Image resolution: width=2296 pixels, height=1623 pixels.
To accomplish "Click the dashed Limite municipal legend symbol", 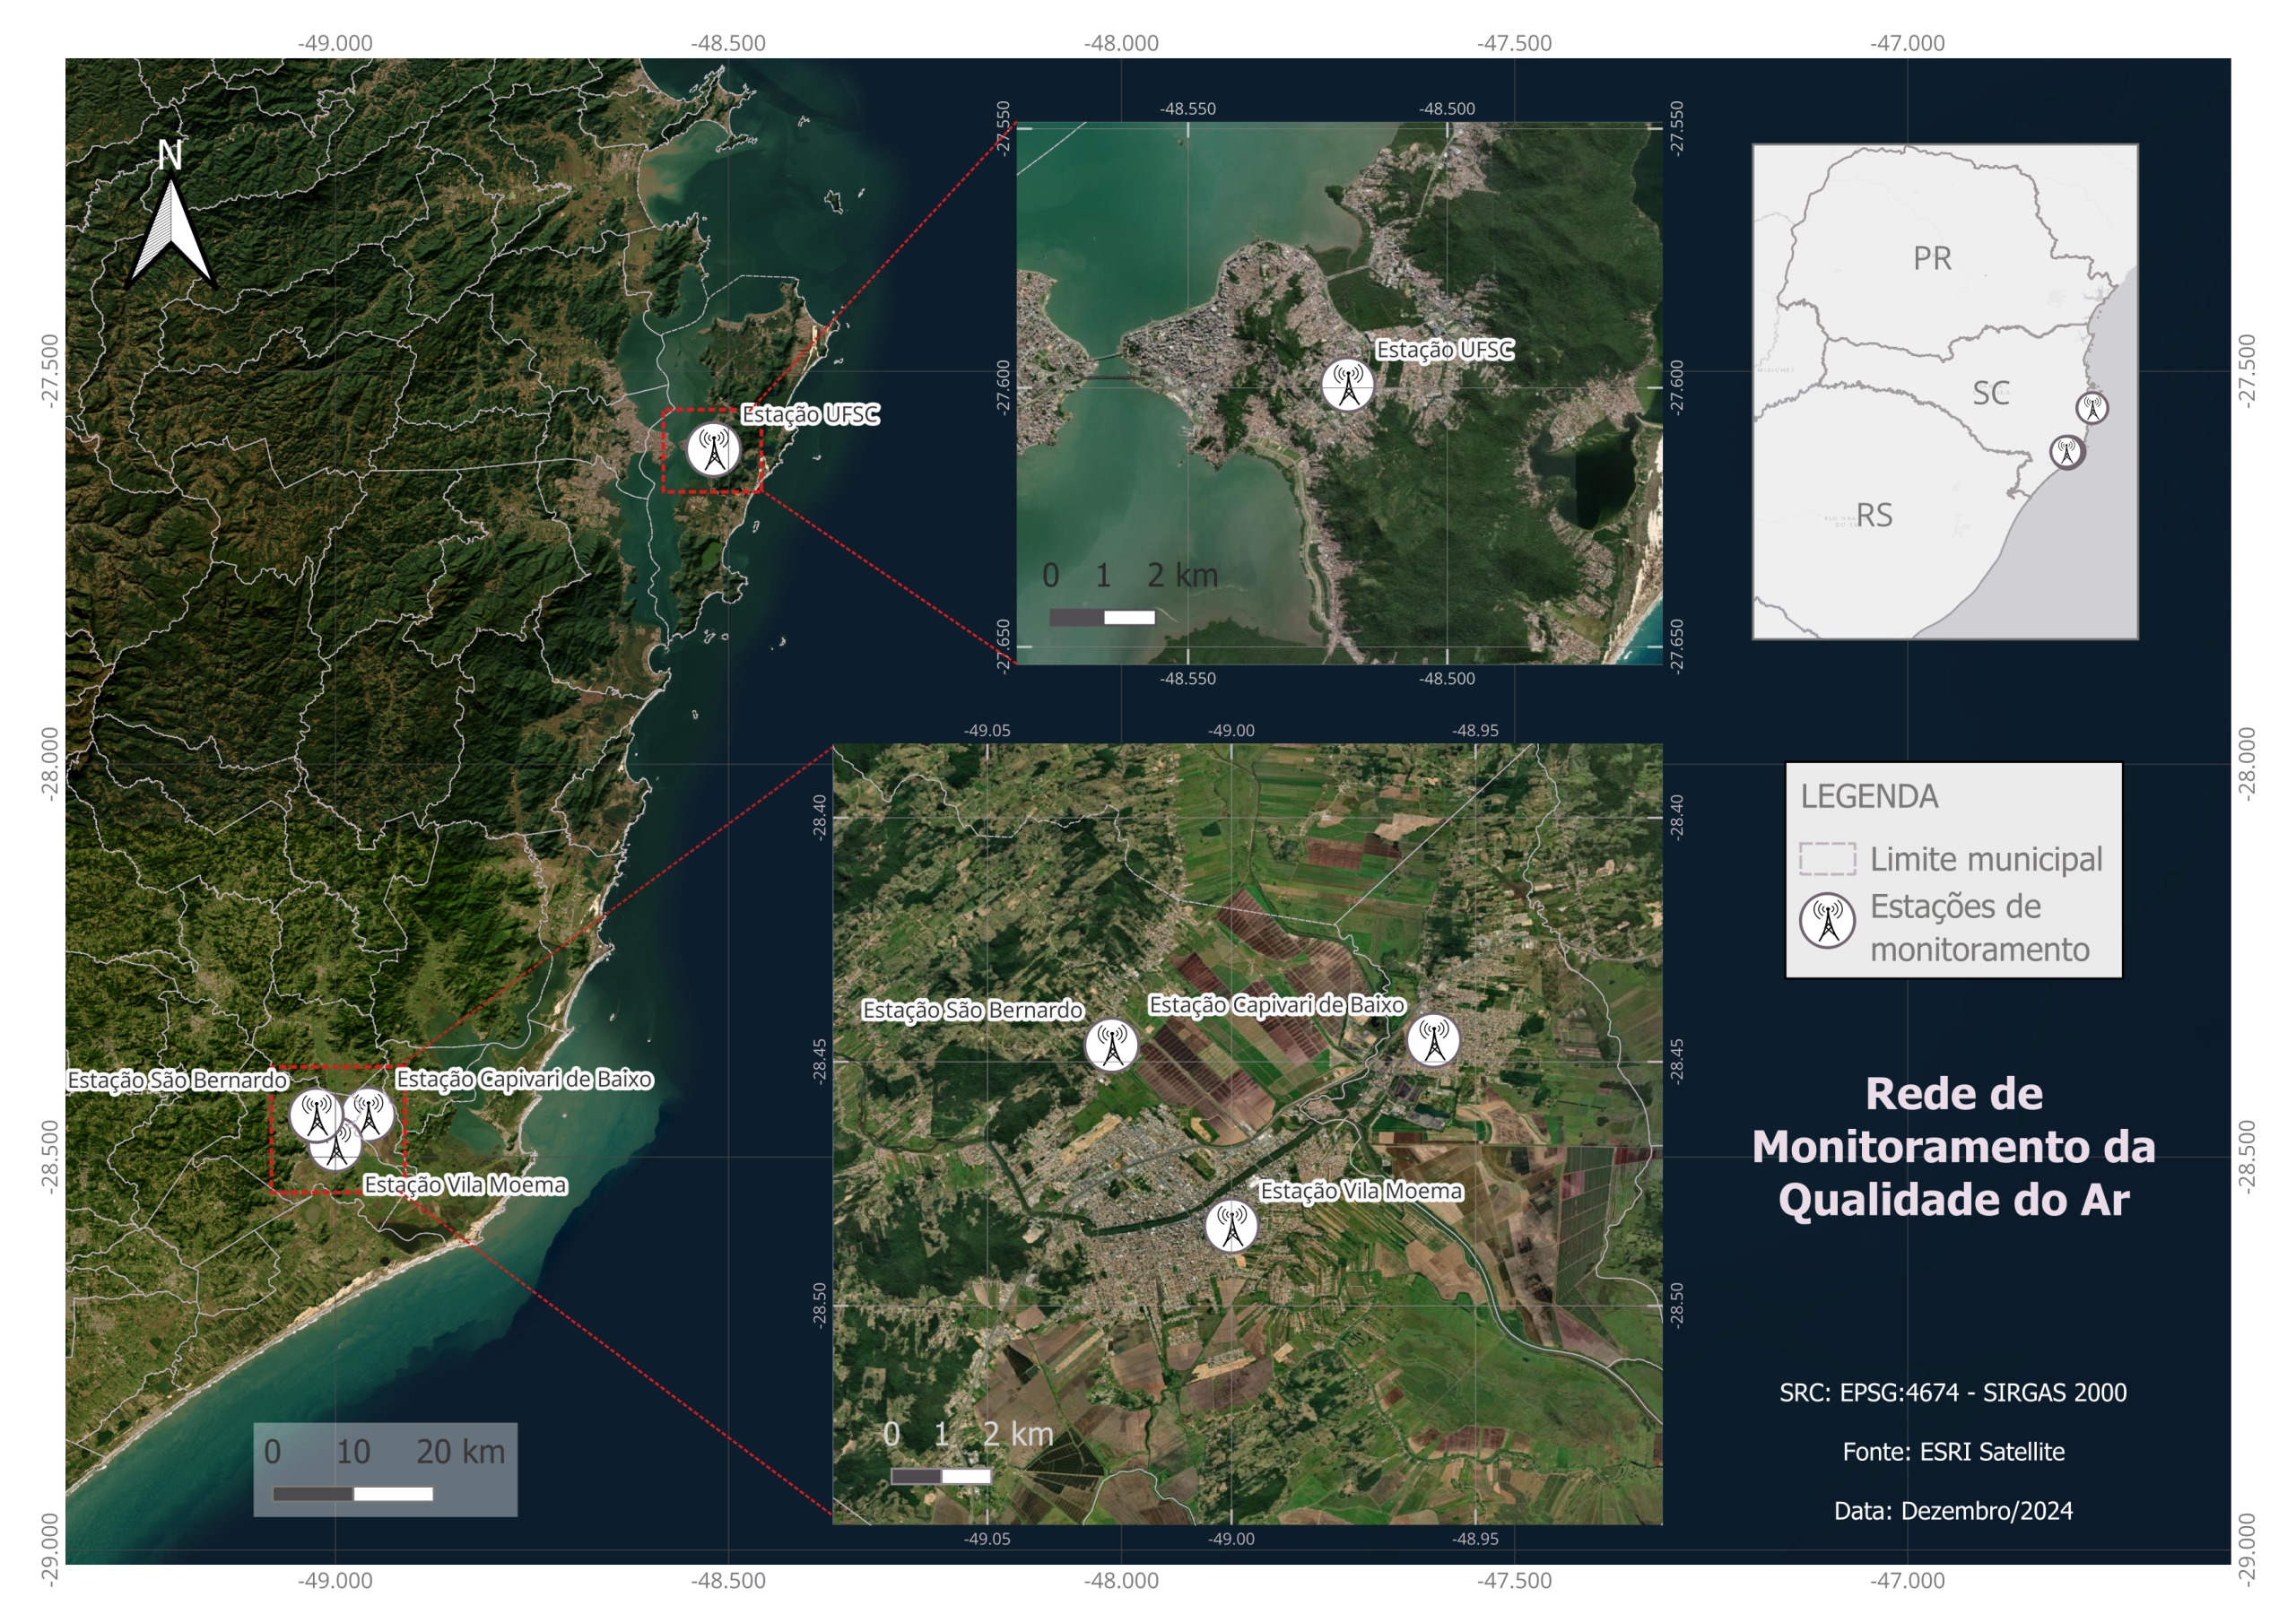I will [x=1827, y=859].
